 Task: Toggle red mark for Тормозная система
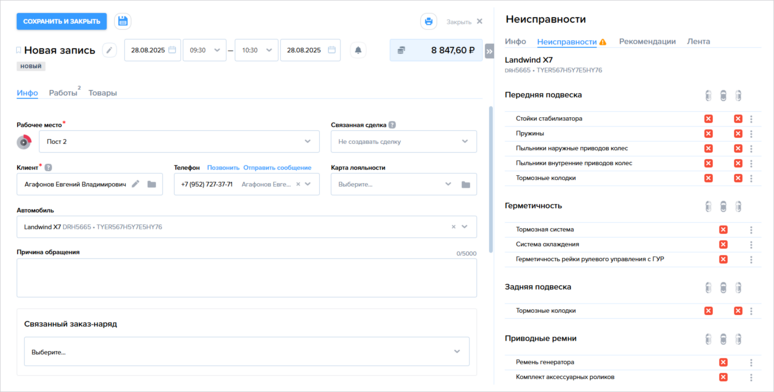(723, 230)
